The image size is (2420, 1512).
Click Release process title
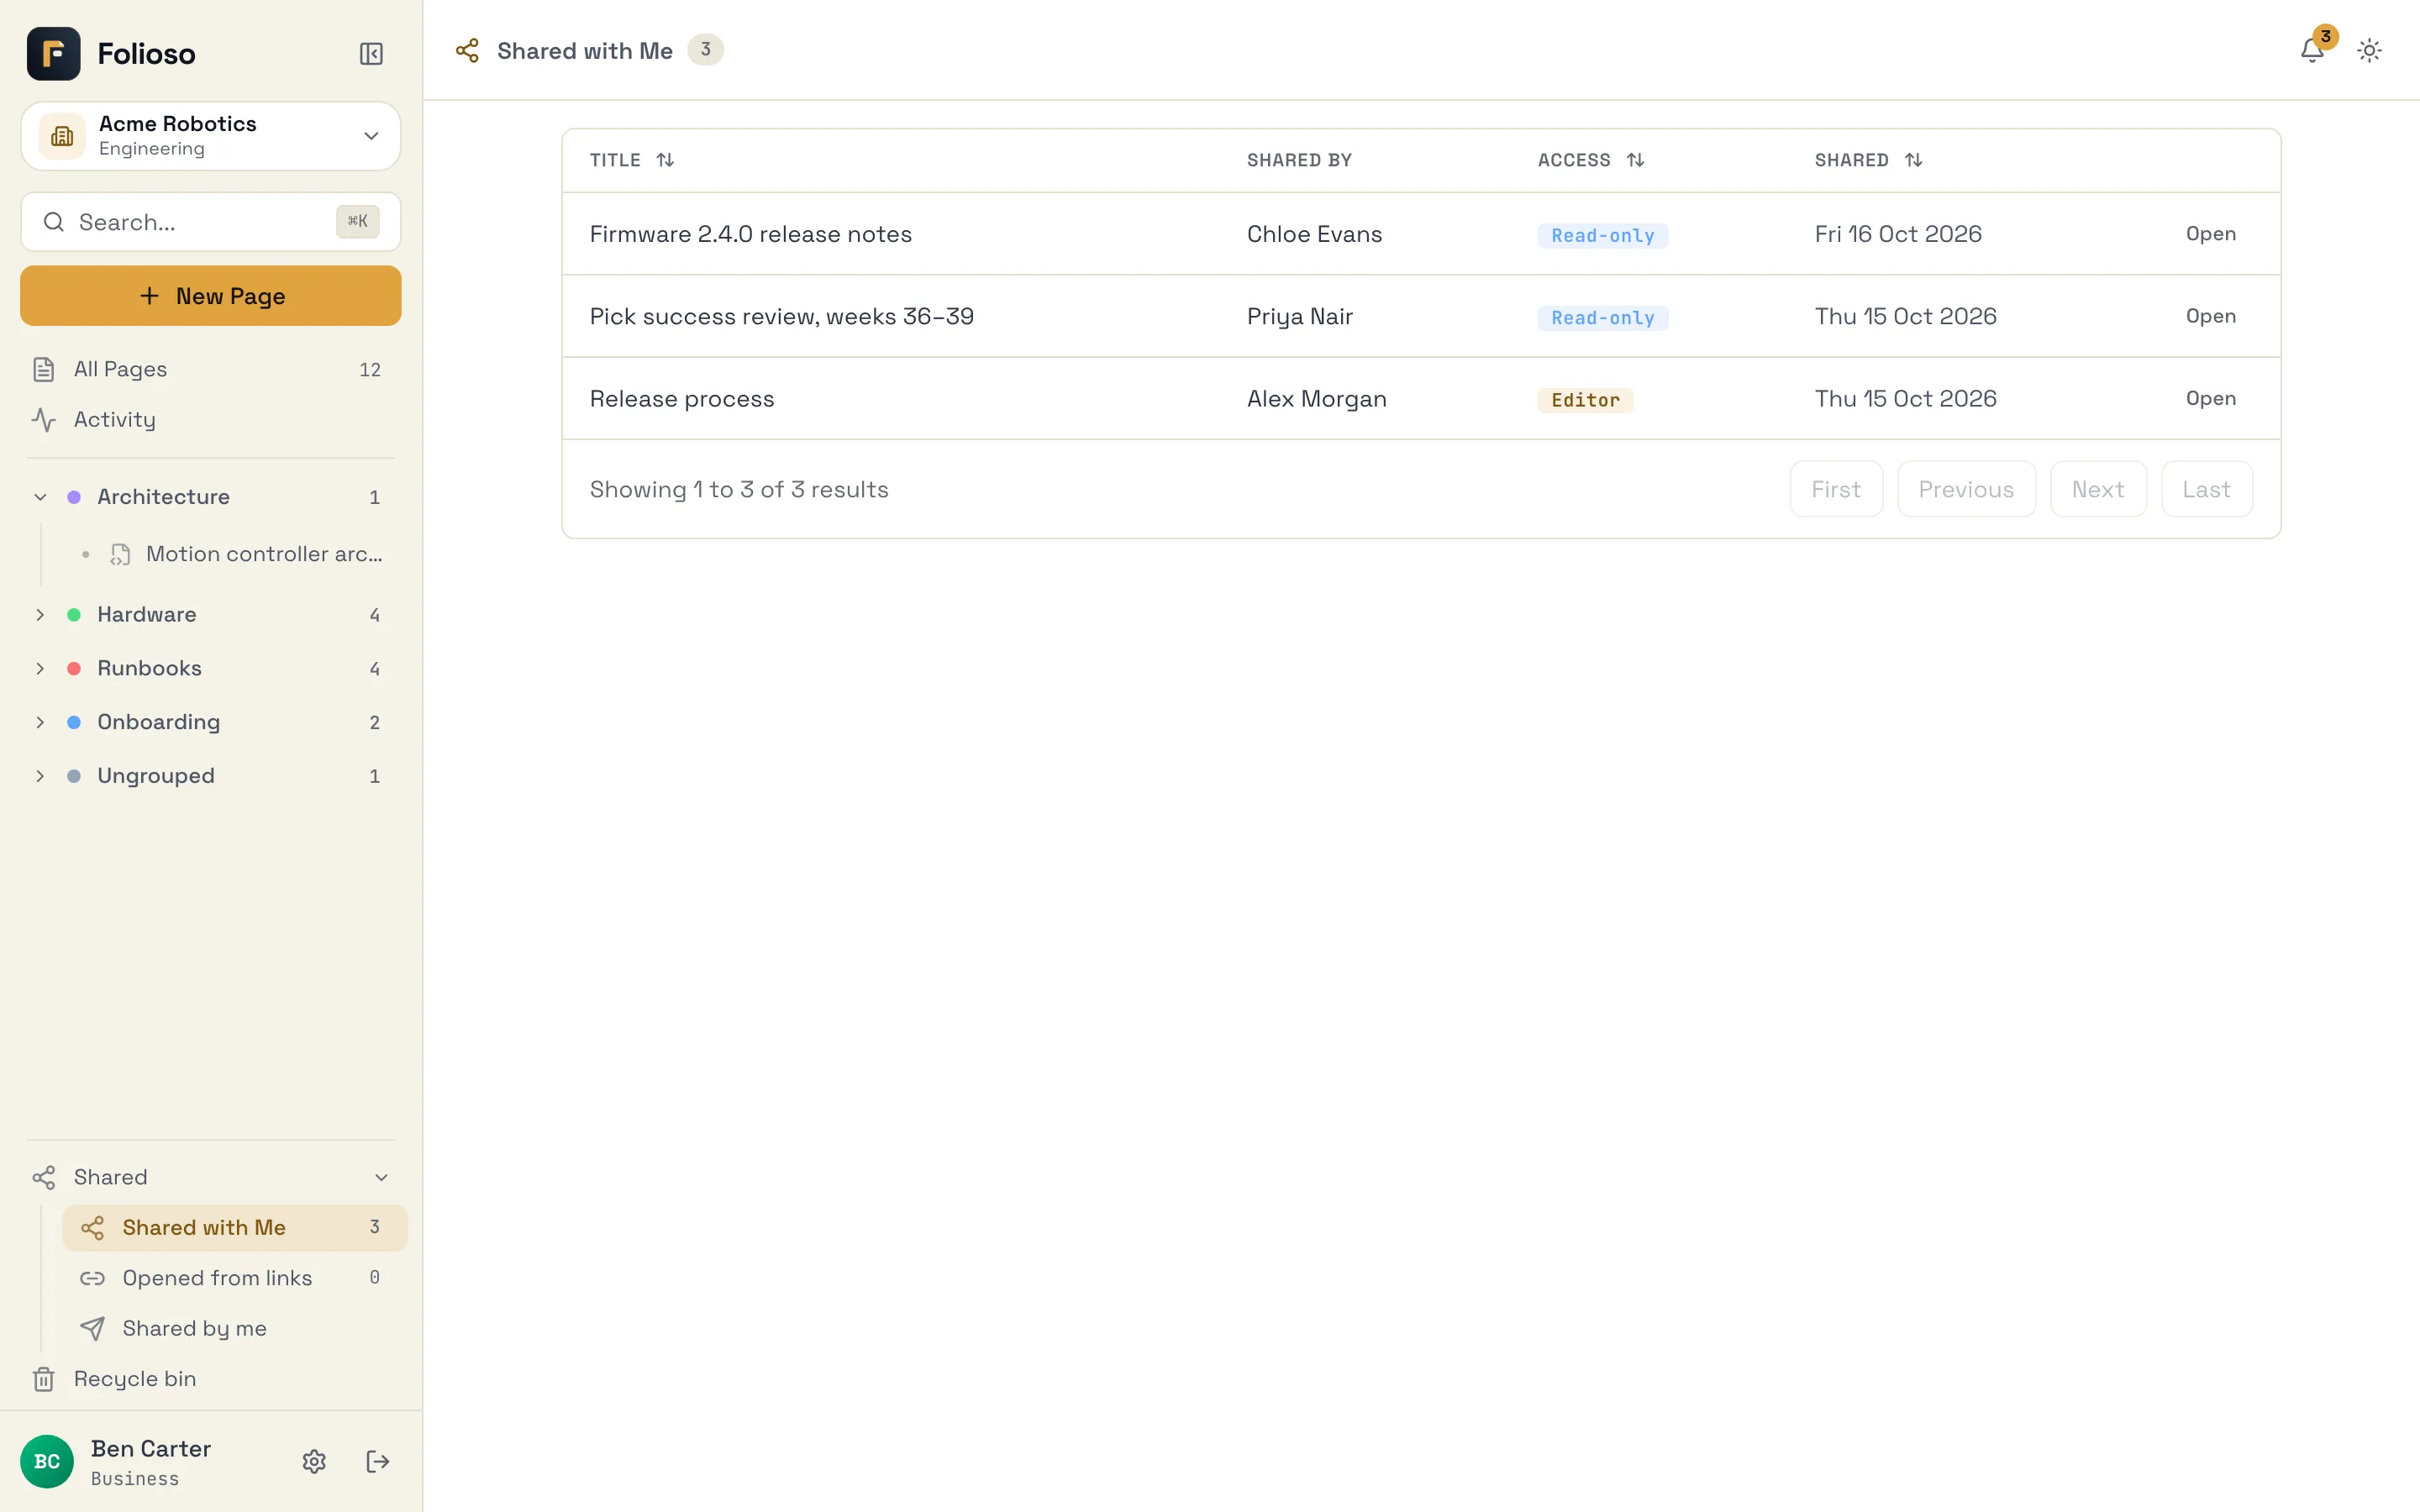point(681,398)
